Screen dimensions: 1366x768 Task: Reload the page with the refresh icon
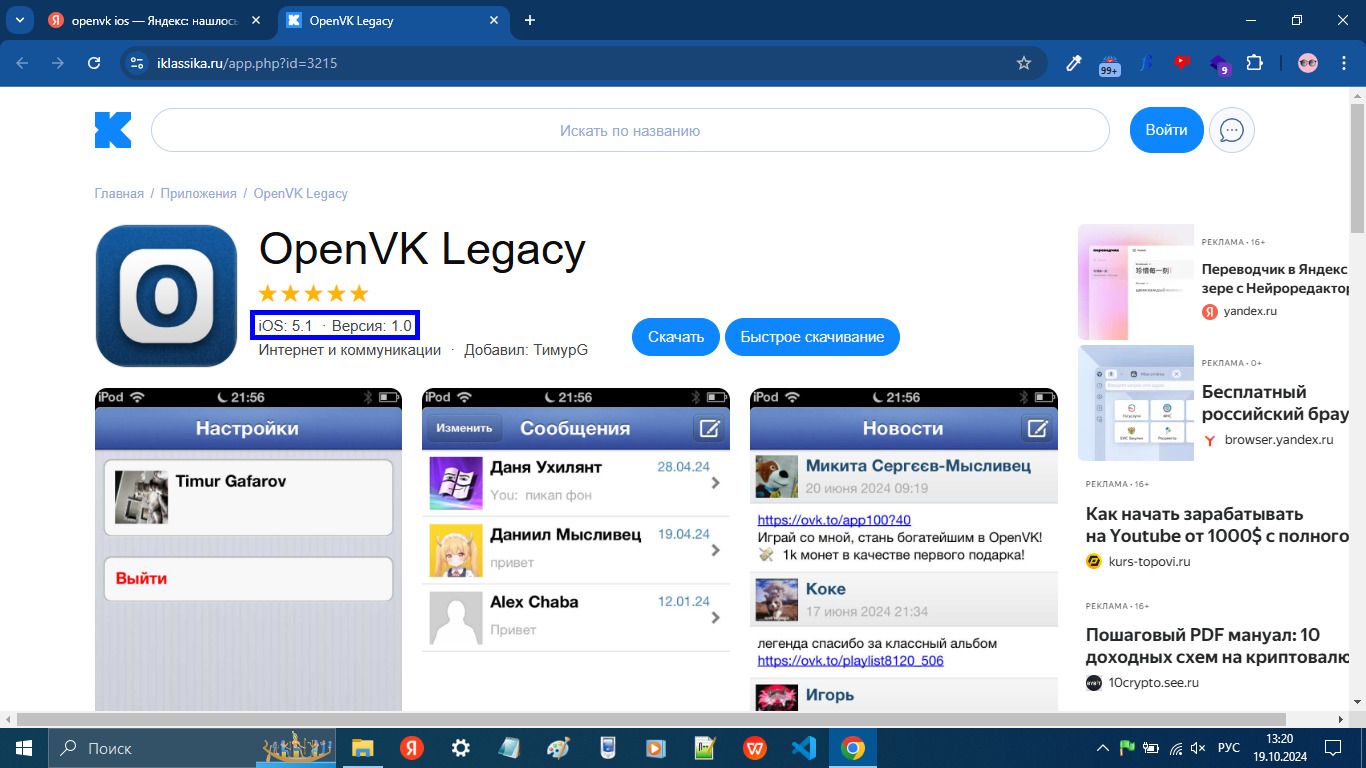pyautogui.click(x=94, y=63)
